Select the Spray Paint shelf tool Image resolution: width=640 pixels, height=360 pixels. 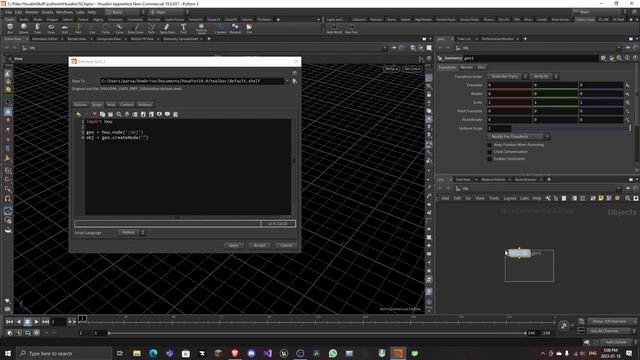click(x=167, y=28)
